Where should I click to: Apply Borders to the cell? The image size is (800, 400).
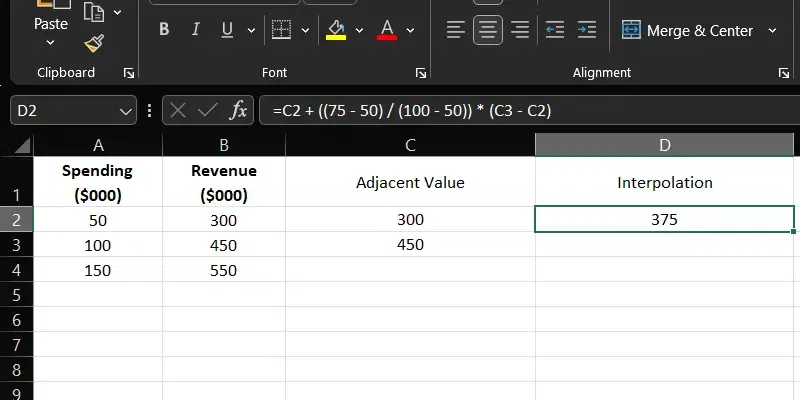click(x=282, y=30)
